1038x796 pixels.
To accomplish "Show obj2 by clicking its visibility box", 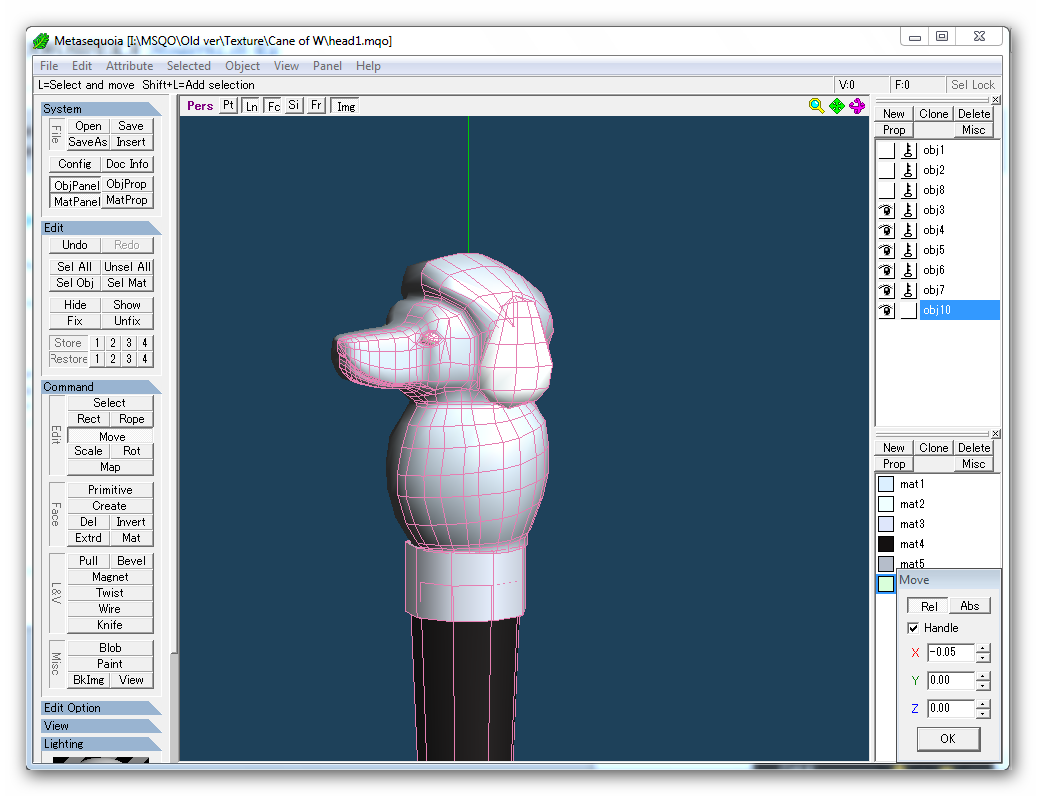I will (x=886, y=170).
